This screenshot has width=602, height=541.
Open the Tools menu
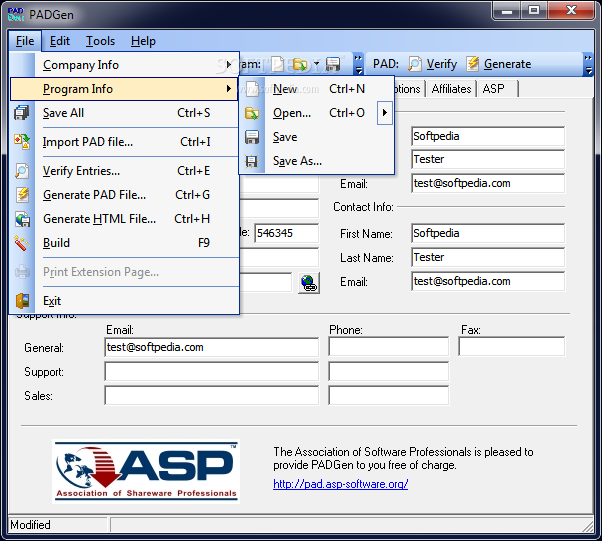pyautogui.click(x=100, y=41)
